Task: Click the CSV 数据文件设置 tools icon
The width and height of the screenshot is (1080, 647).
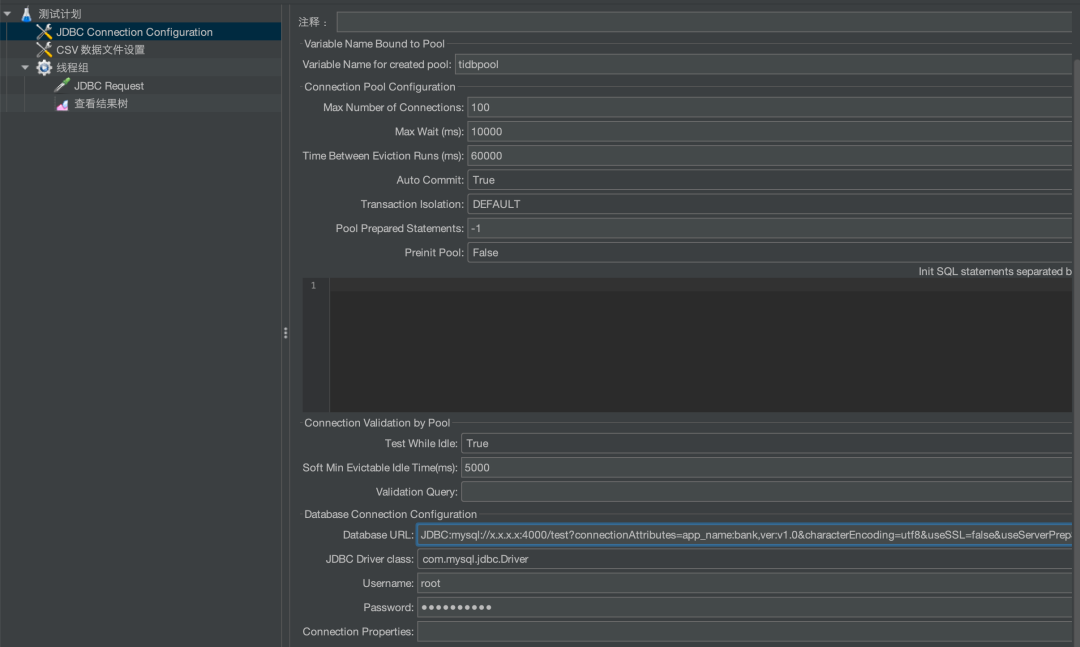Action: click(44, 50)
